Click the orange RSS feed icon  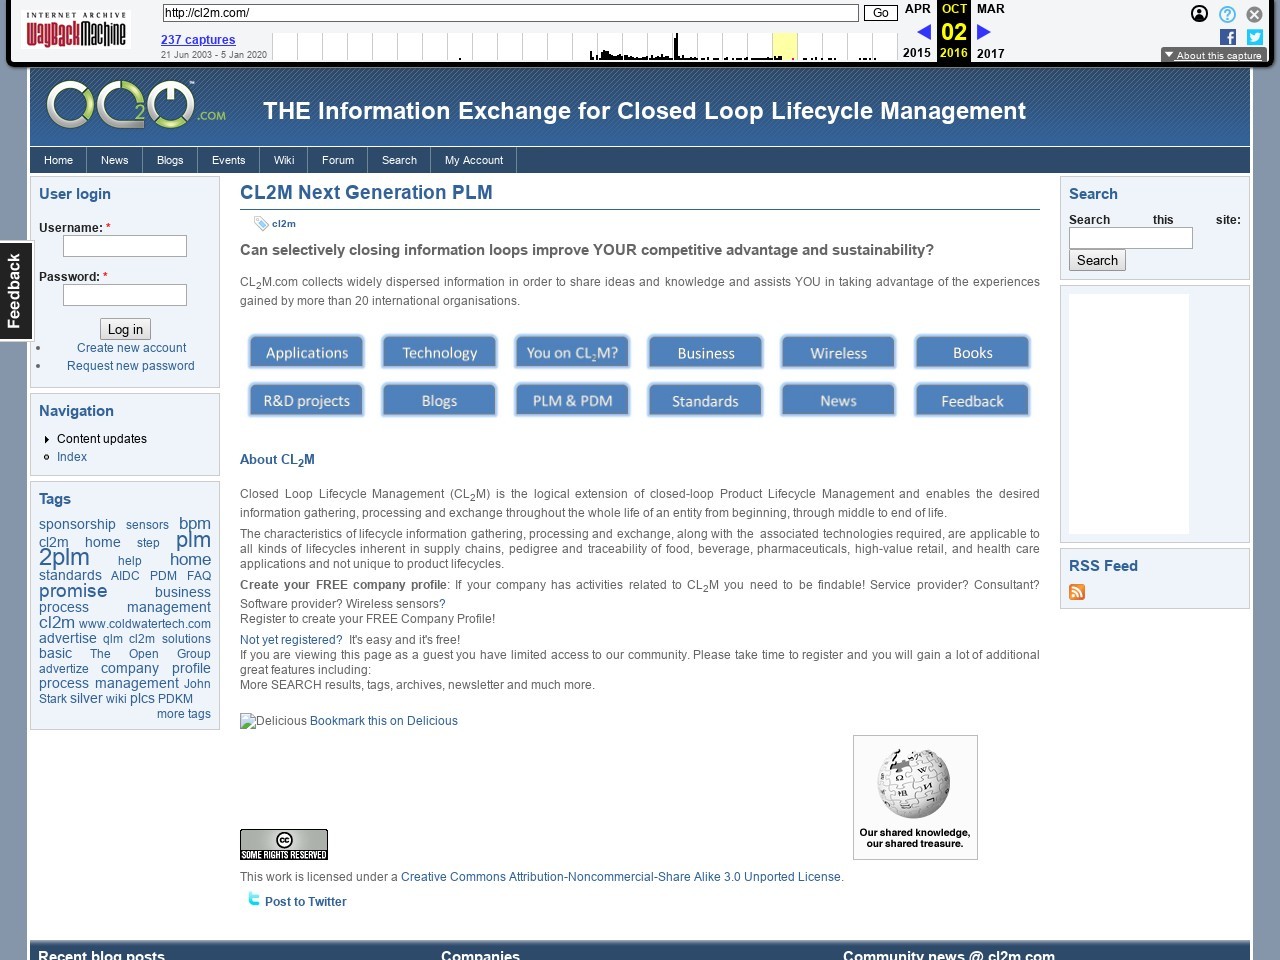pos(1077,592)
